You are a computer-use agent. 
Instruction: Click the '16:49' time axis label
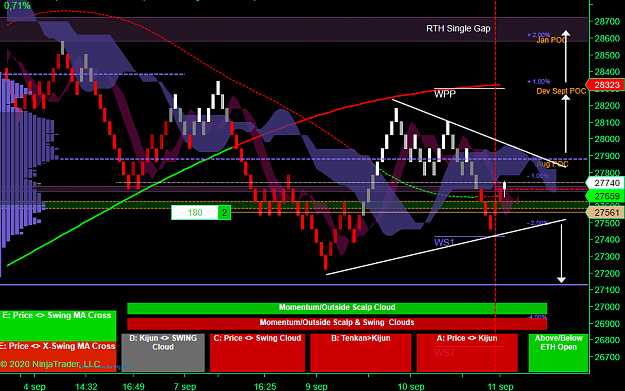point(134,387)
